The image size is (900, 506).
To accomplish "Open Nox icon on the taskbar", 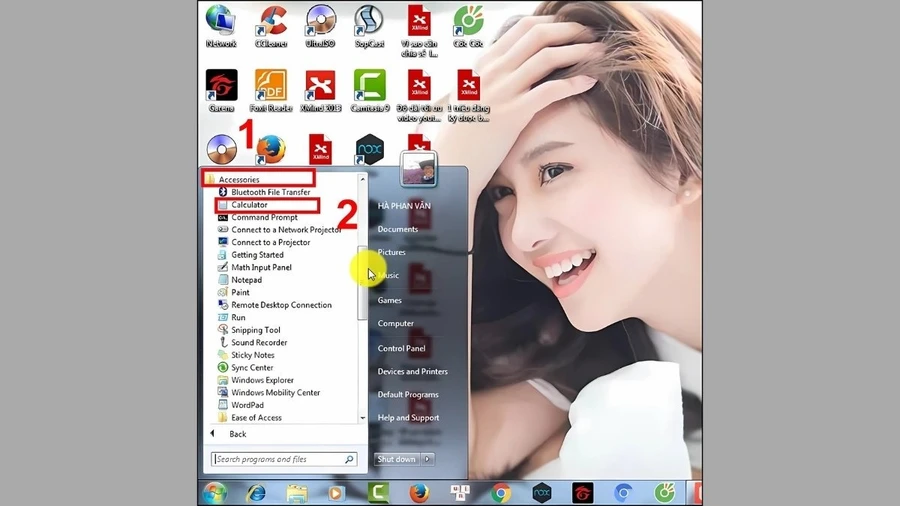I will (x=541, y=493).
